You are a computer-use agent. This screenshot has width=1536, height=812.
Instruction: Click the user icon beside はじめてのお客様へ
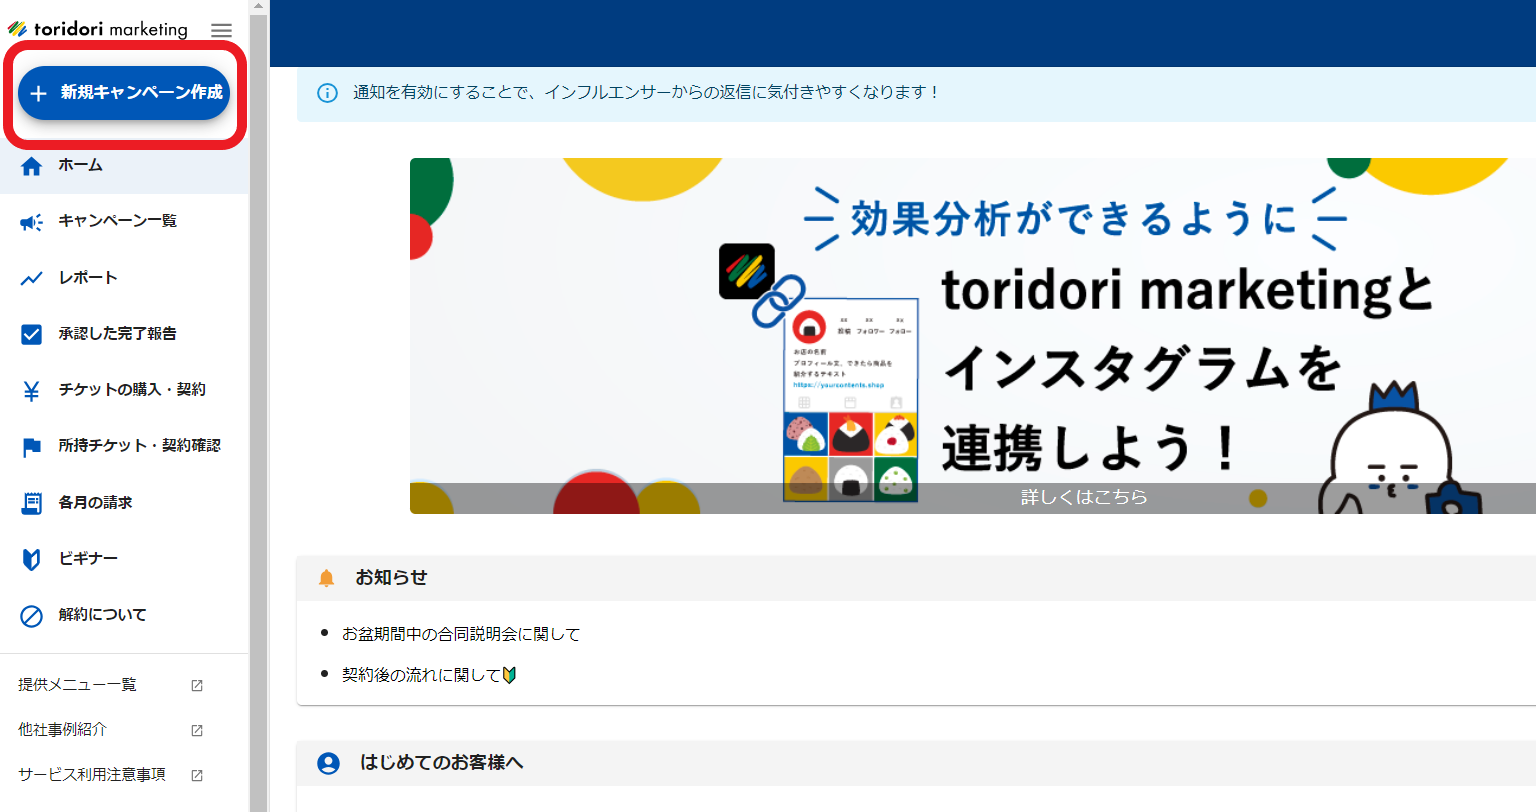(328, 764)
